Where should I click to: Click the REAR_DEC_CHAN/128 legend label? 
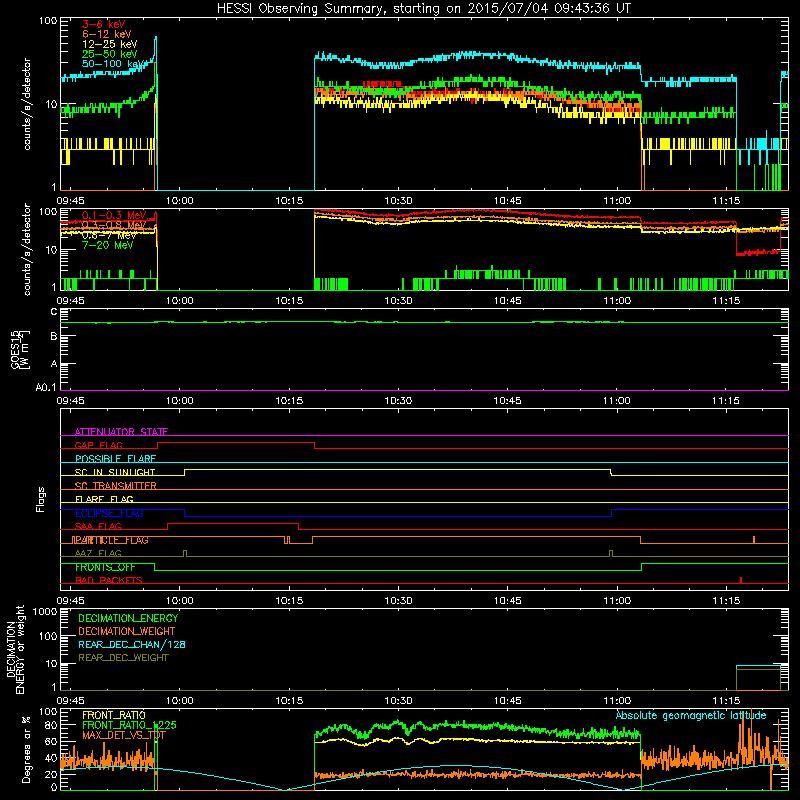tap(132, 644)
